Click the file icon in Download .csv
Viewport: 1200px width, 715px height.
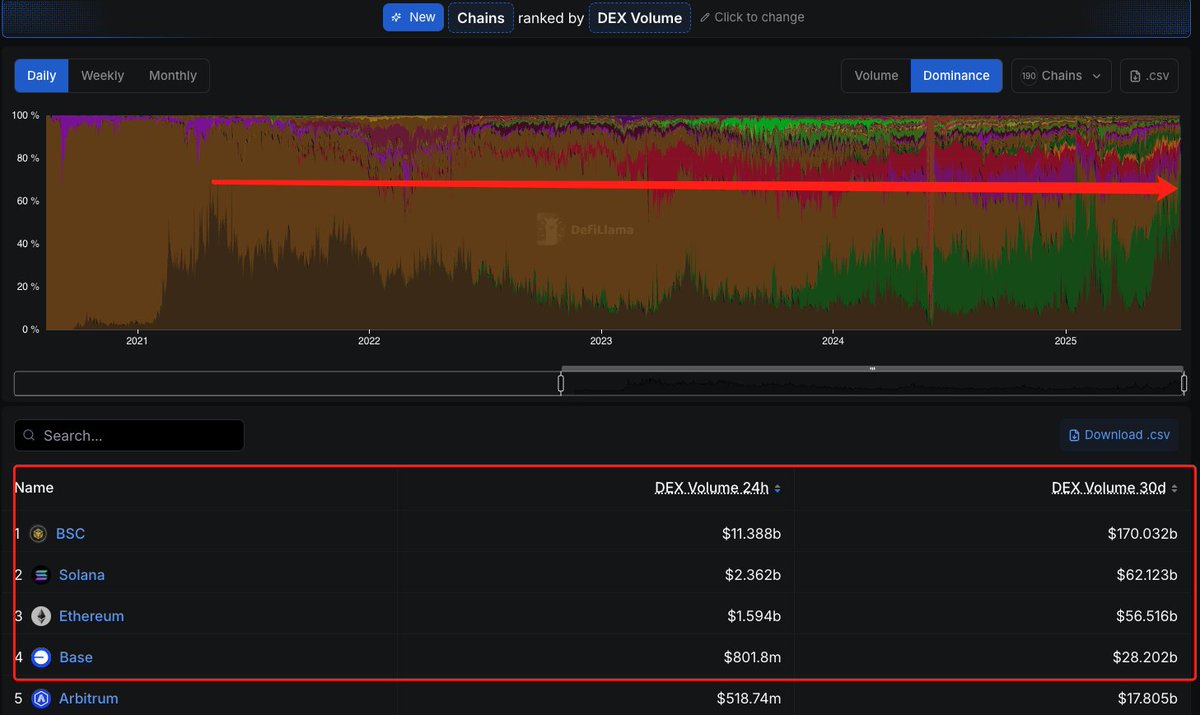pyautogui.click(x=1075, y=435)
